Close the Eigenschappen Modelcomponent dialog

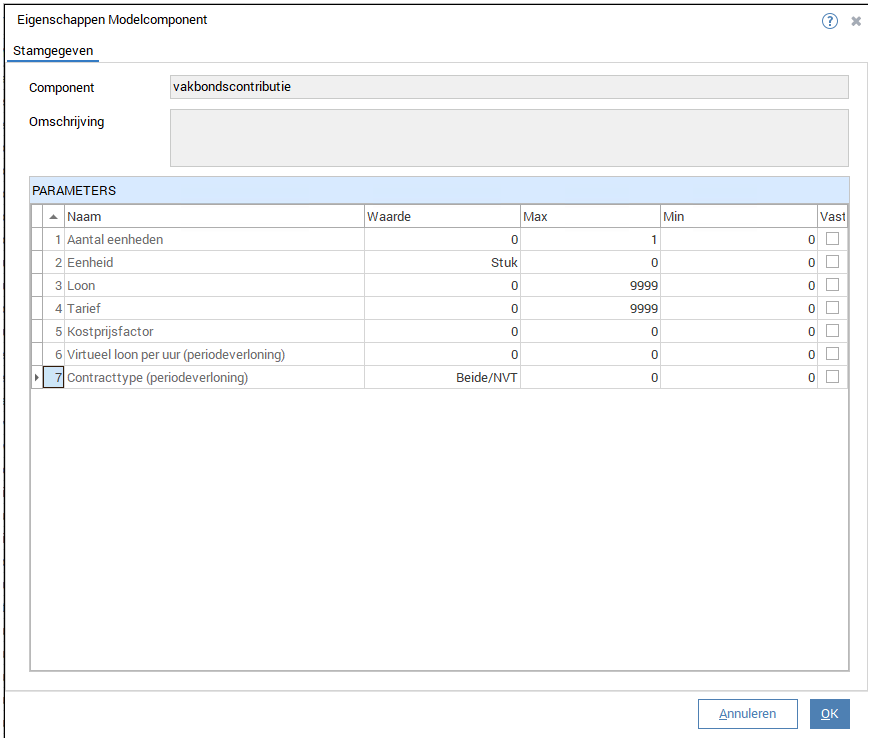856,21
